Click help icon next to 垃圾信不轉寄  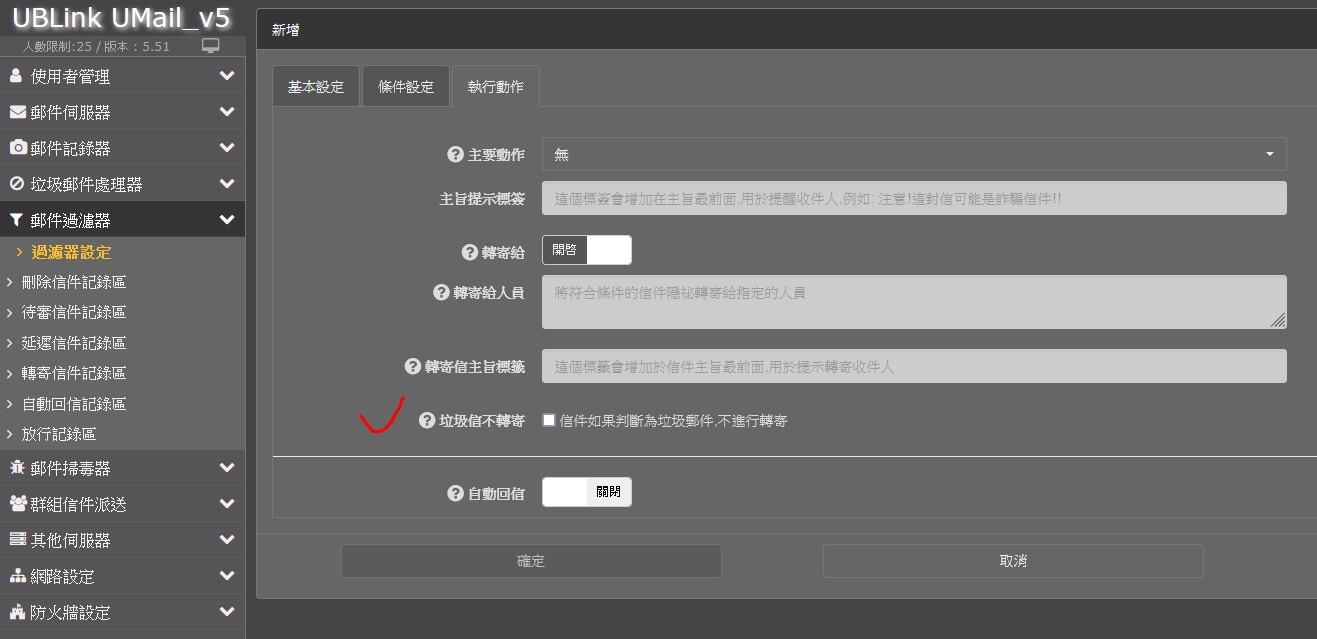coord(427,421)
